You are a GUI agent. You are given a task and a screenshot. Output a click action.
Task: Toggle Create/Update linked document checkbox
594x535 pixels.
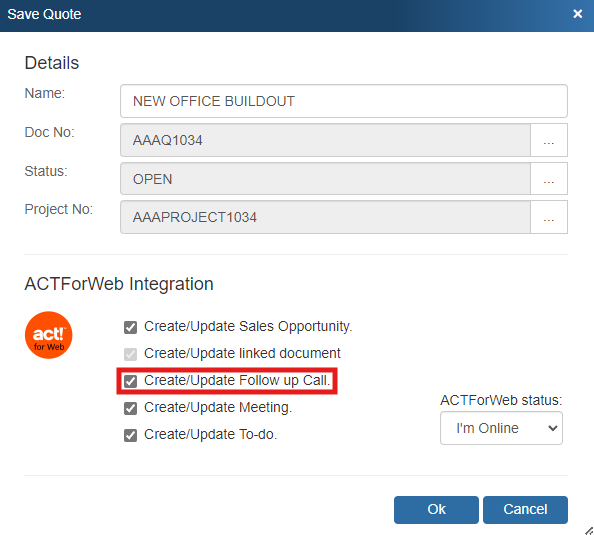[x=130, y=354]
